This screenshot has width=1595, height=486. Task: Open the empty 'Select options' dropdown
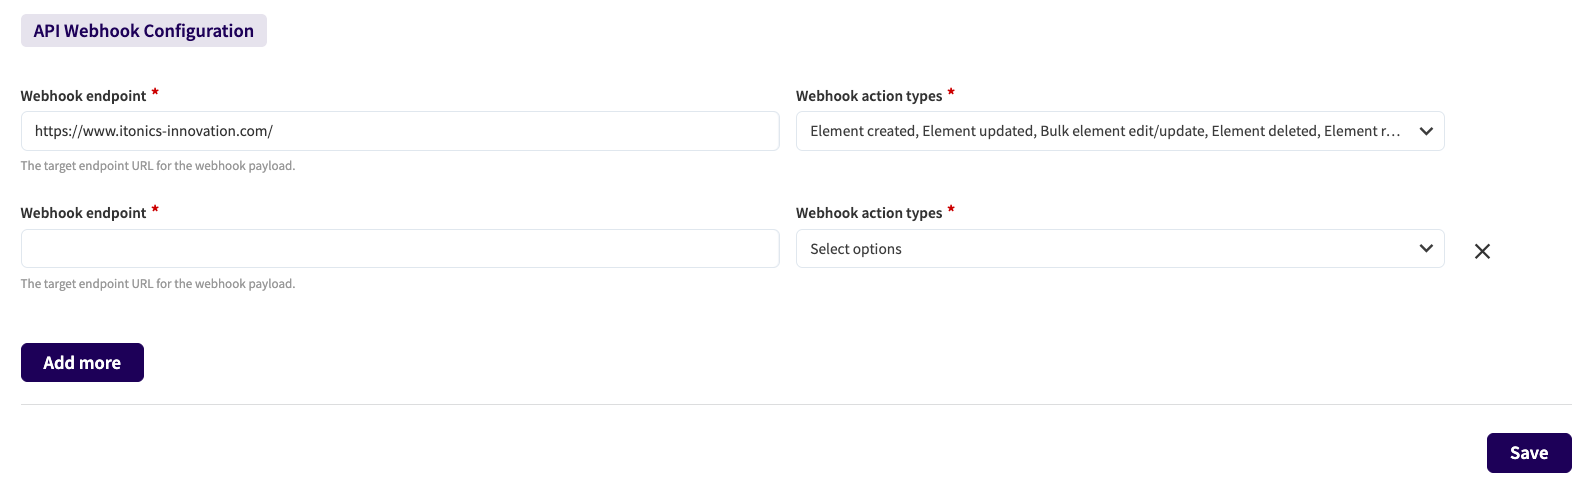tap(1104, 249)
